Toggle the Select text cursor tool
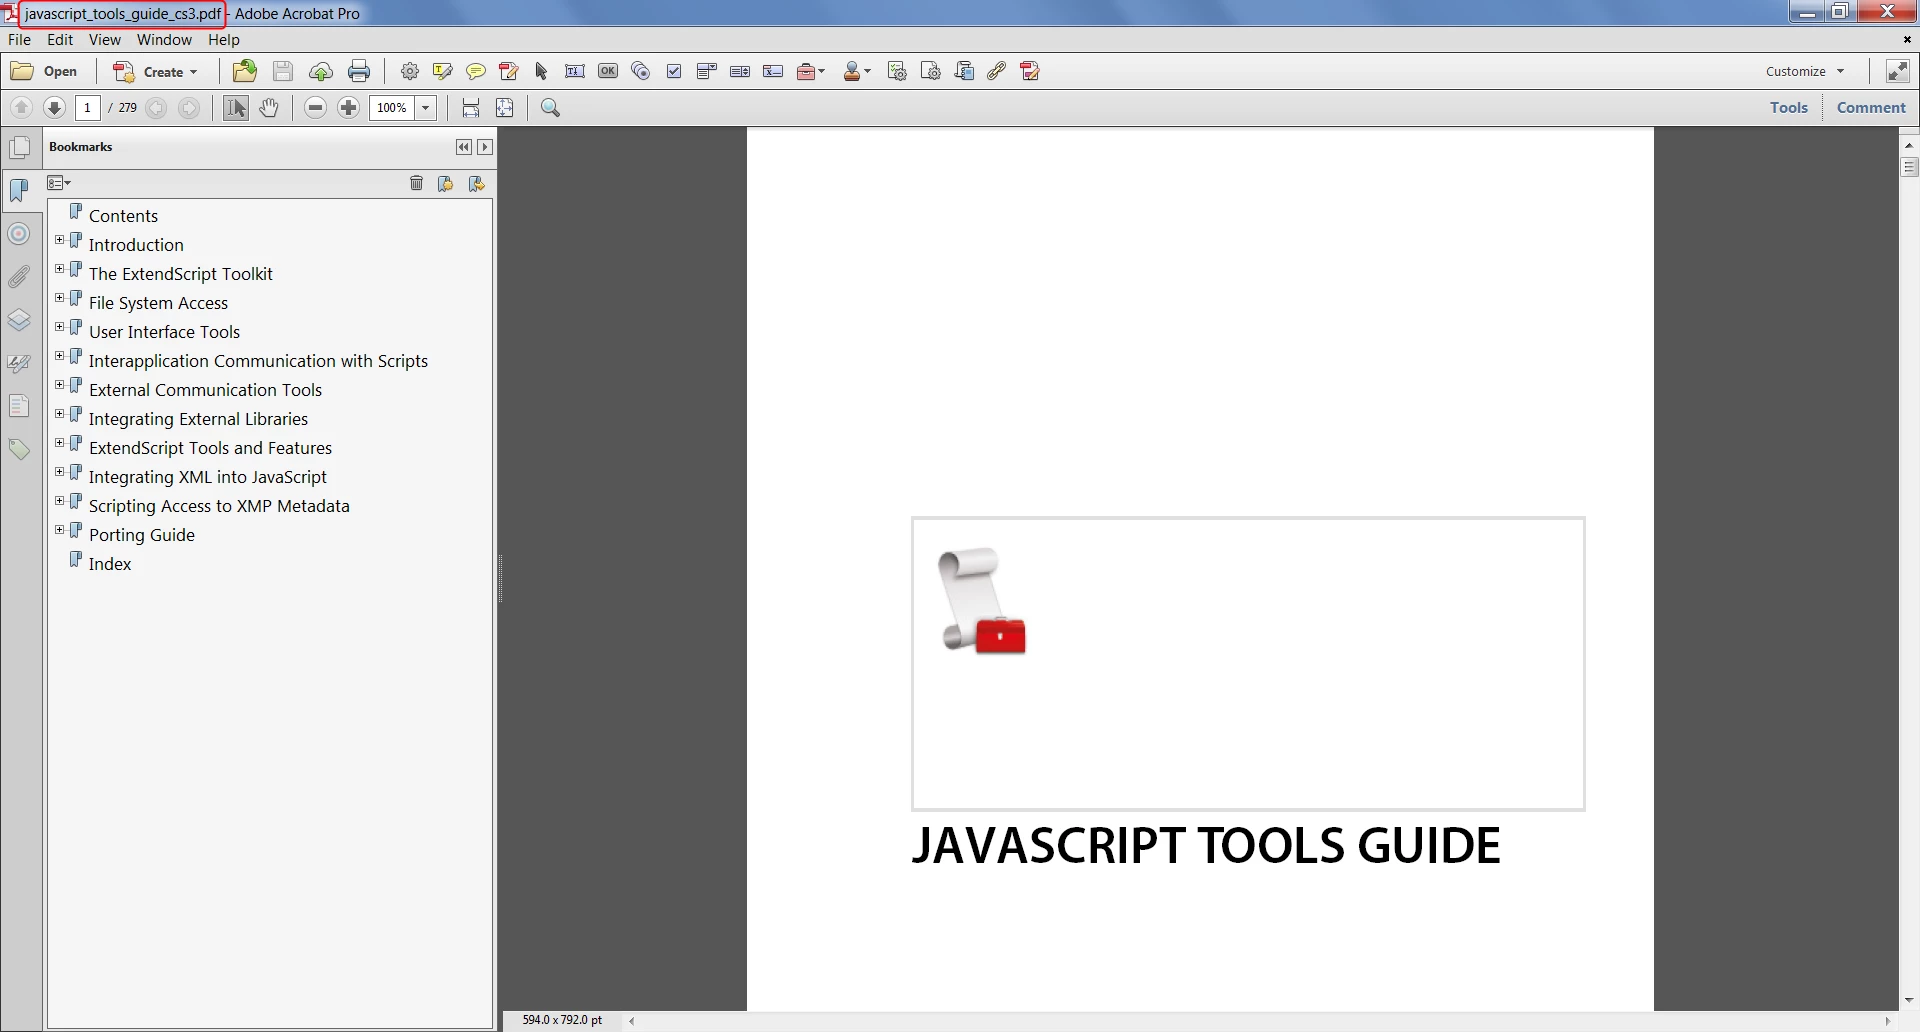The image size is (1920, 1032). pos(236,108)
